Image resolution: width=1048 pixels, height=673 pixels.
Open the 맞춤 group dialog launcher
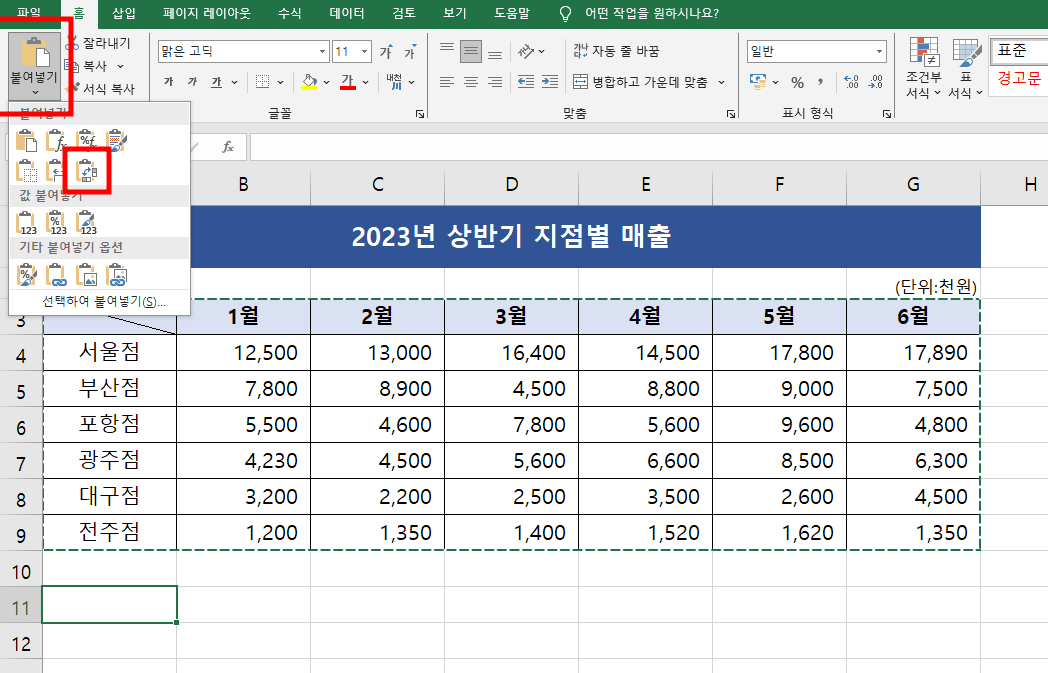(x=731, y=114)
